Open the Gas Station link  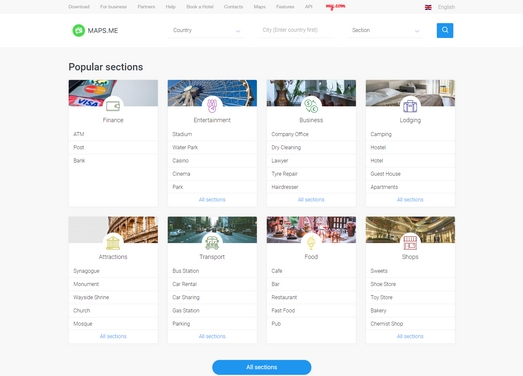[186, 310]
